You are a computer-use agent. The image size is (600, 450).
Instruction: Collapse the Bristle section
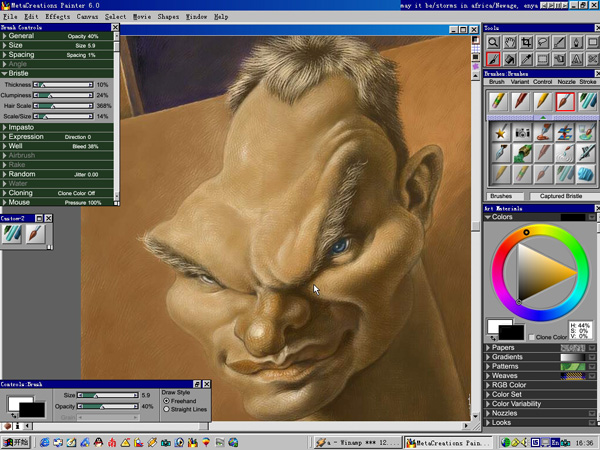(x=4, y=73)
